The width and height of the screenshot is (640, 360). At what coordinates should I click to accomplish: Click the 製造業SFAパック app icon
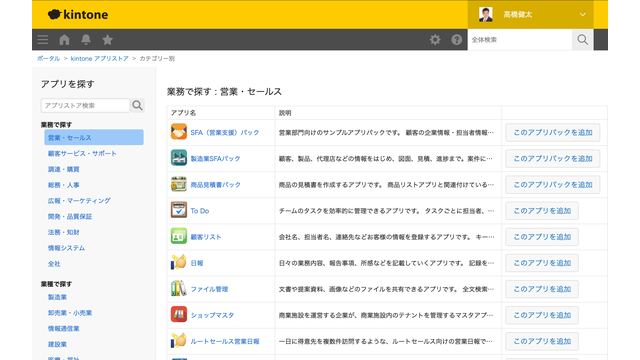pos(179,158)
